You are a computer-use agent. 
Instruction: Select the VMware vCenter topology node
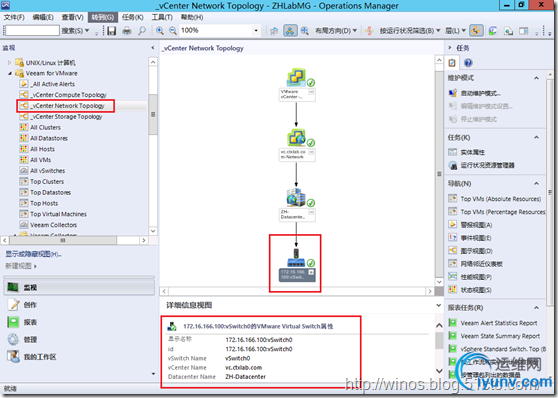[x=296, y=77]
